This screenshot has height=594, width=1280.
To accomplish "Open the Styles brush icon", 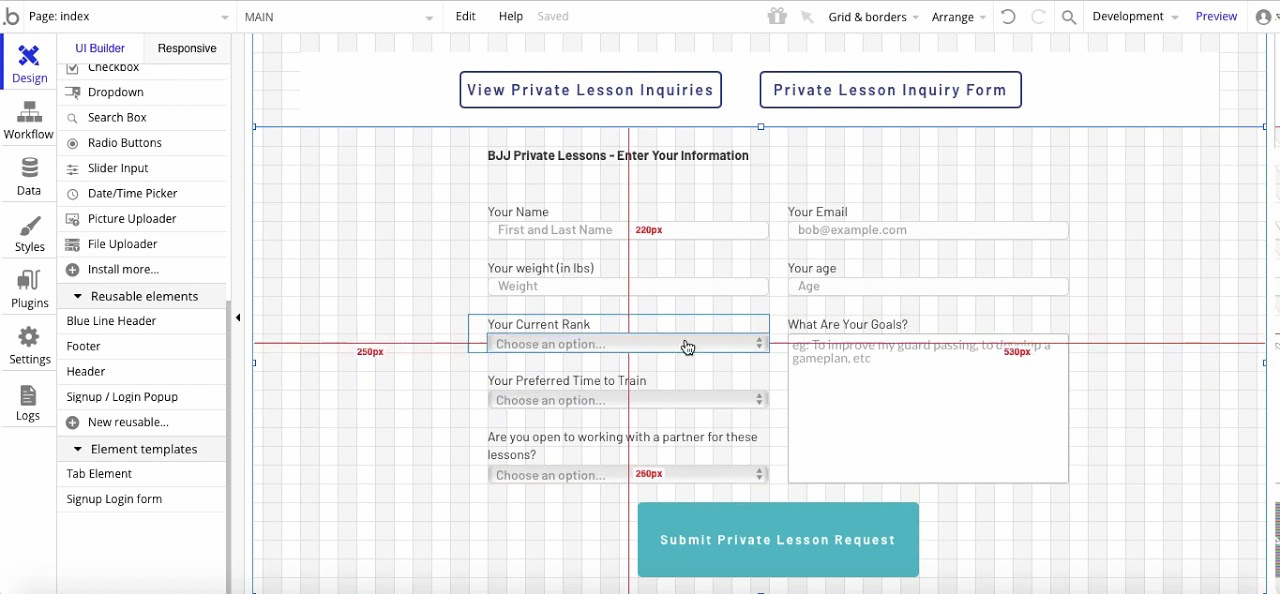I will [x=30, y=226].
